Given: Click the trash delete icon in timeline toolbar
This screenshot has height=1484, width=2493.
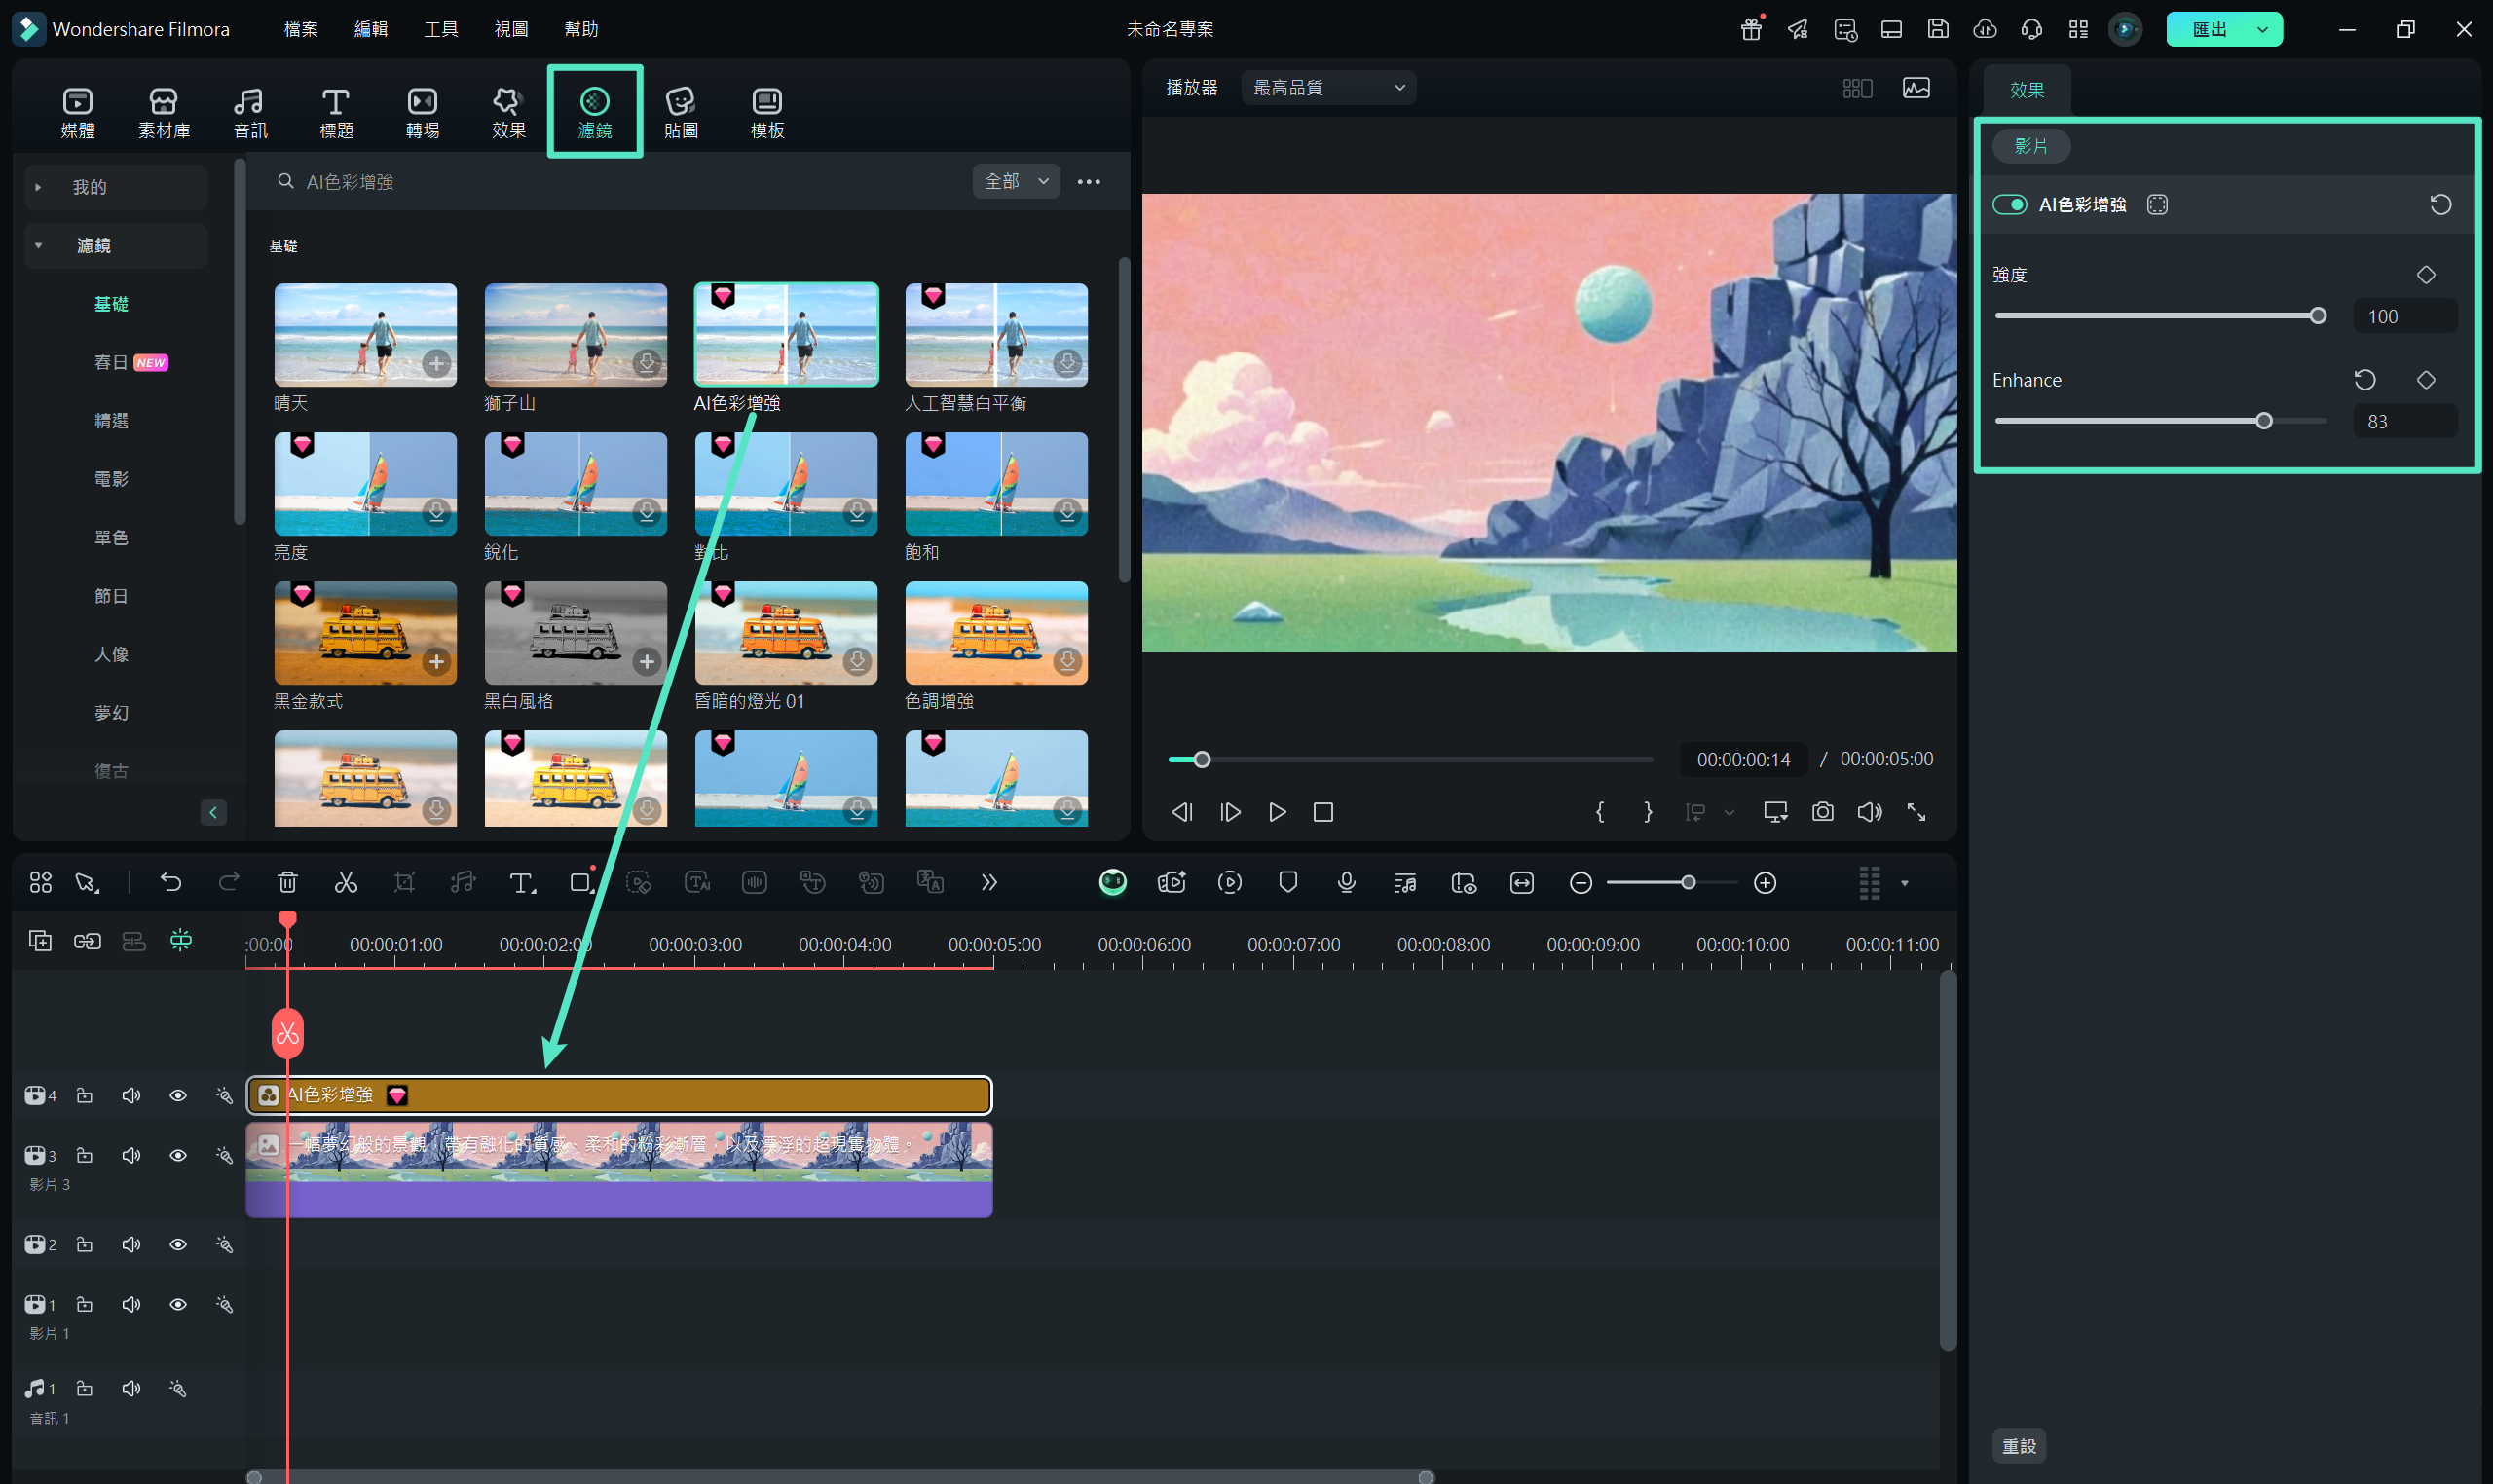Looking at the screenshot, I should tap(287, 882).
